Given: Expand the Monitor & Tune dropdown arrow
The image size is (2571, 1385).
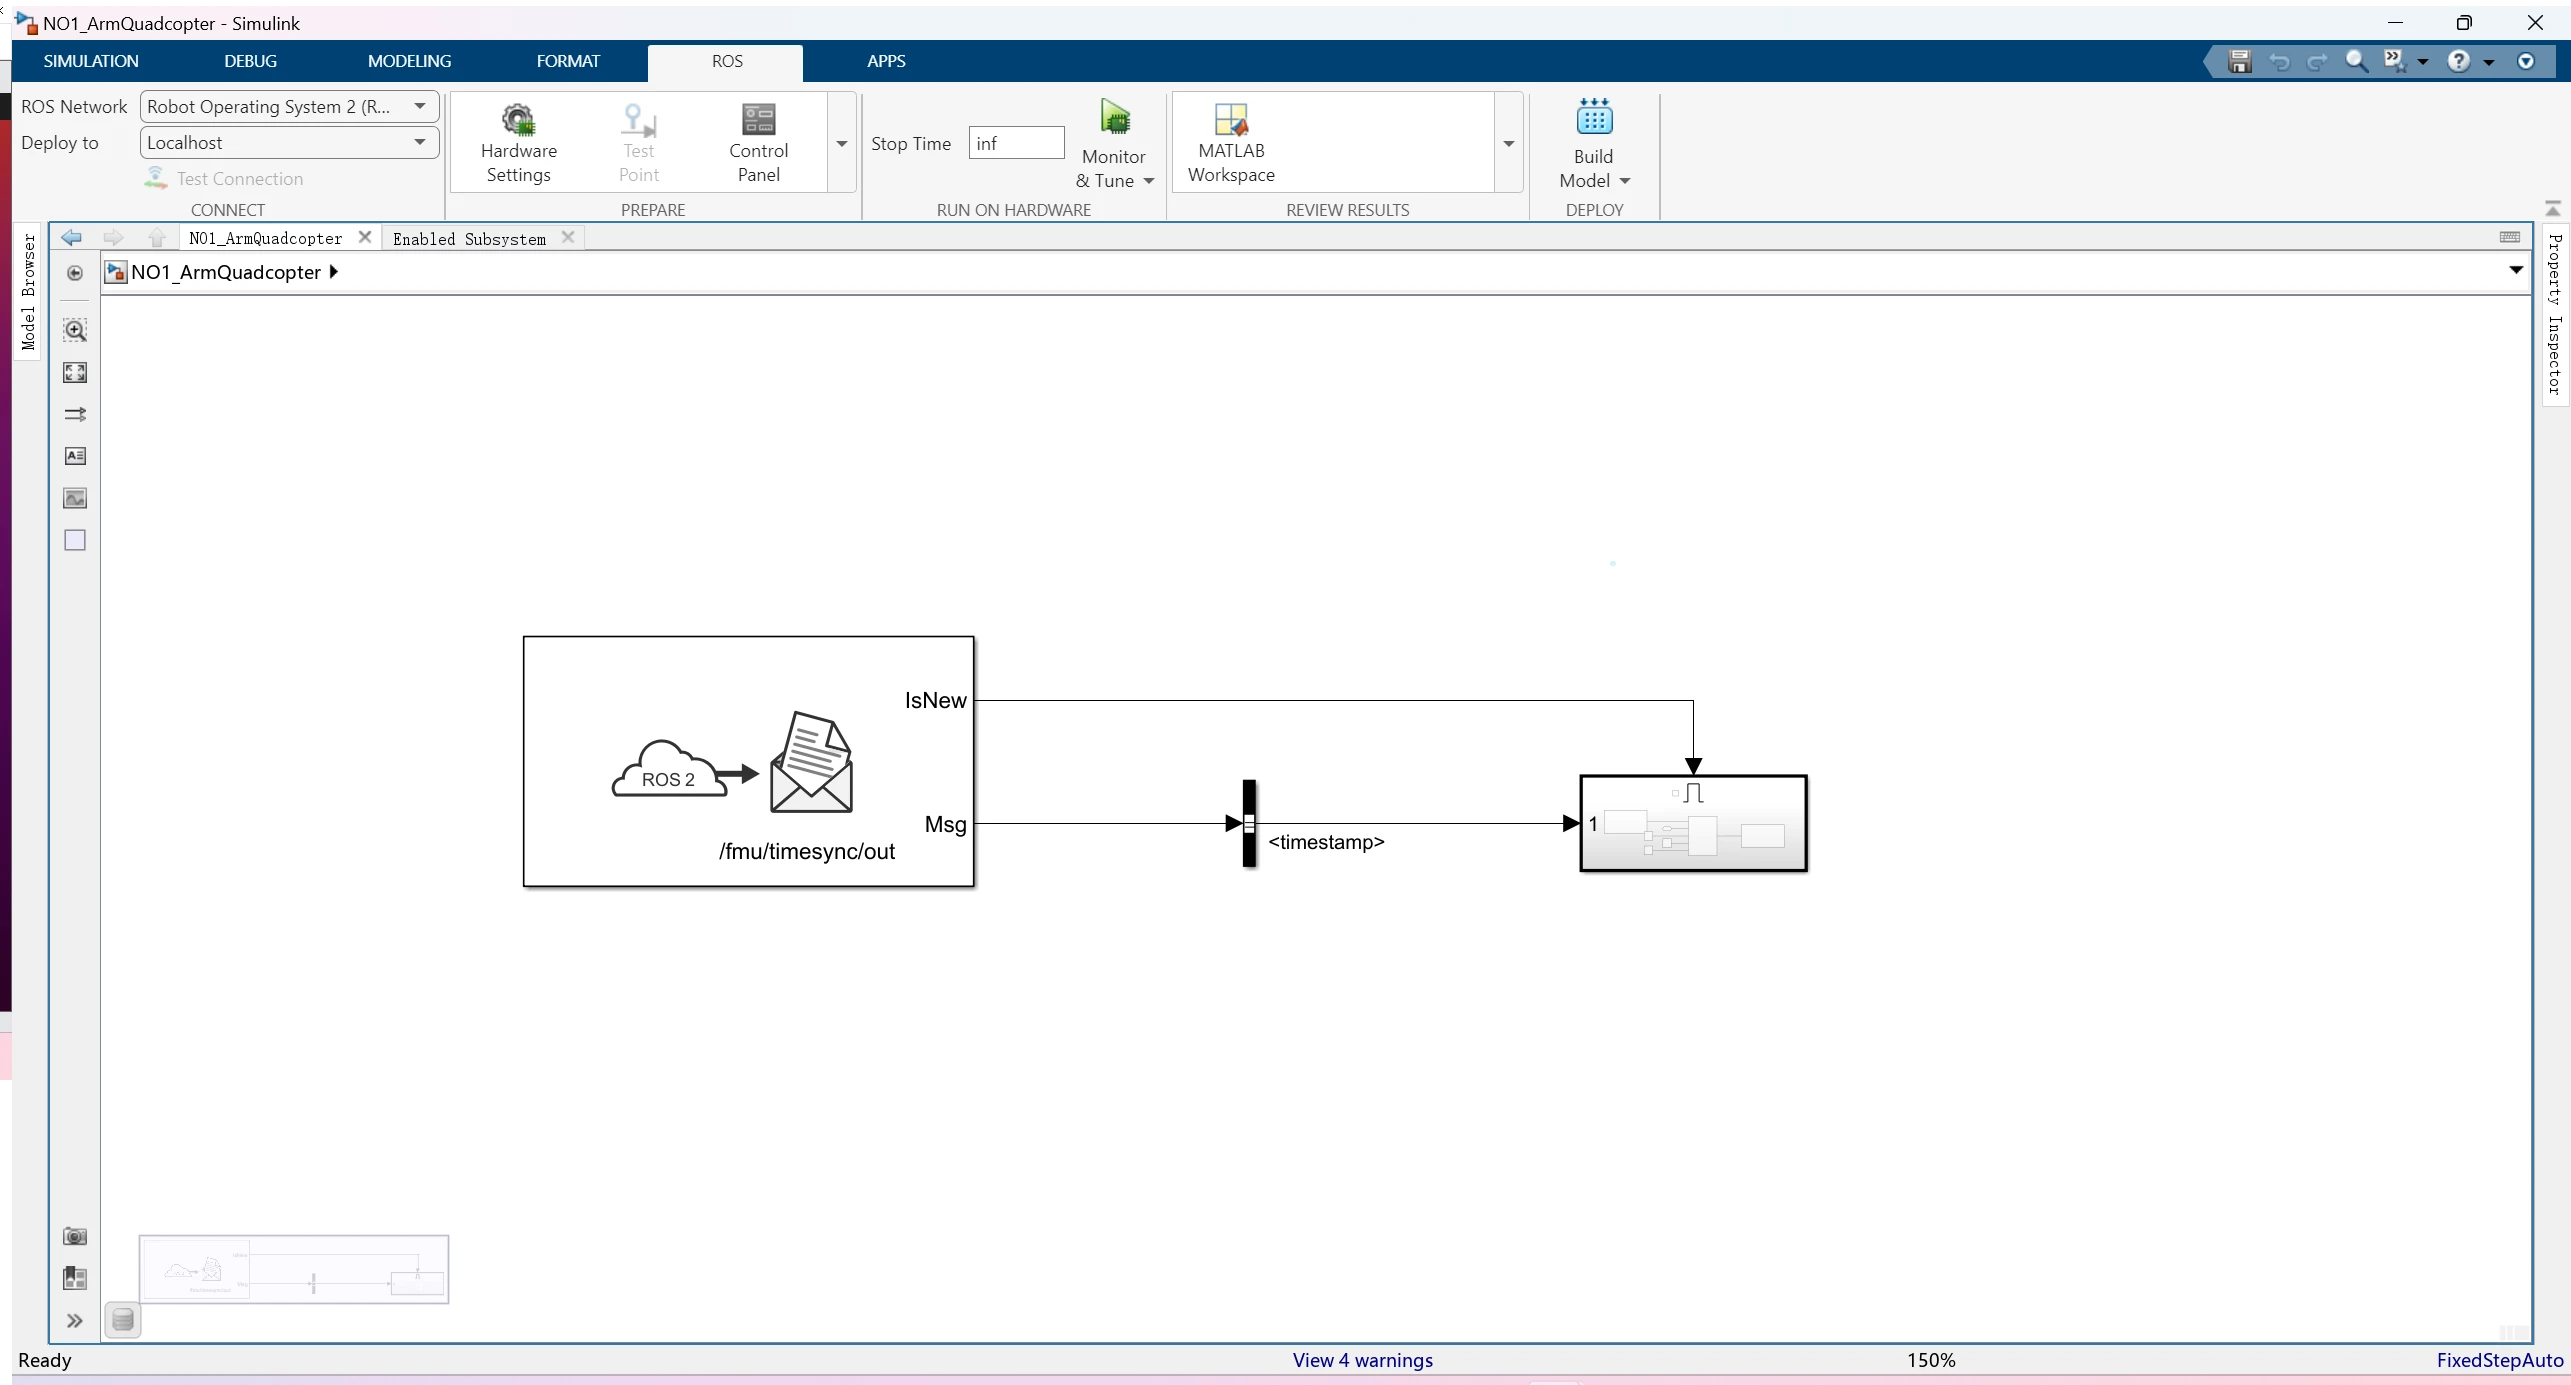Looking at the screenshot, I should pos(1149,181).
